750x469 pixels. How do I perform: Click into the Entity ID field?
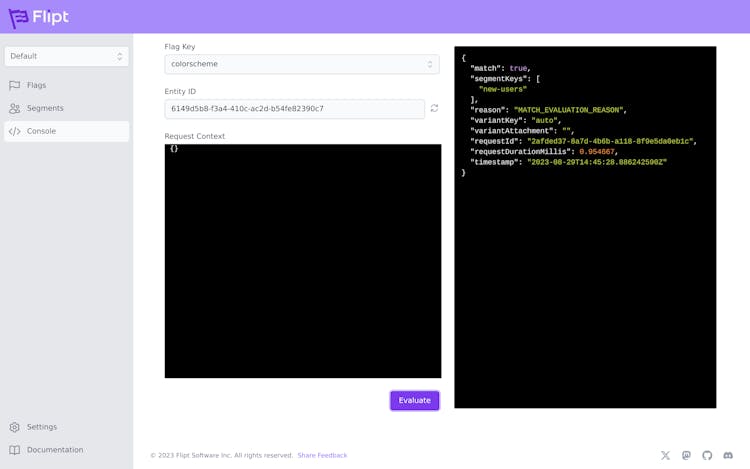294,109
